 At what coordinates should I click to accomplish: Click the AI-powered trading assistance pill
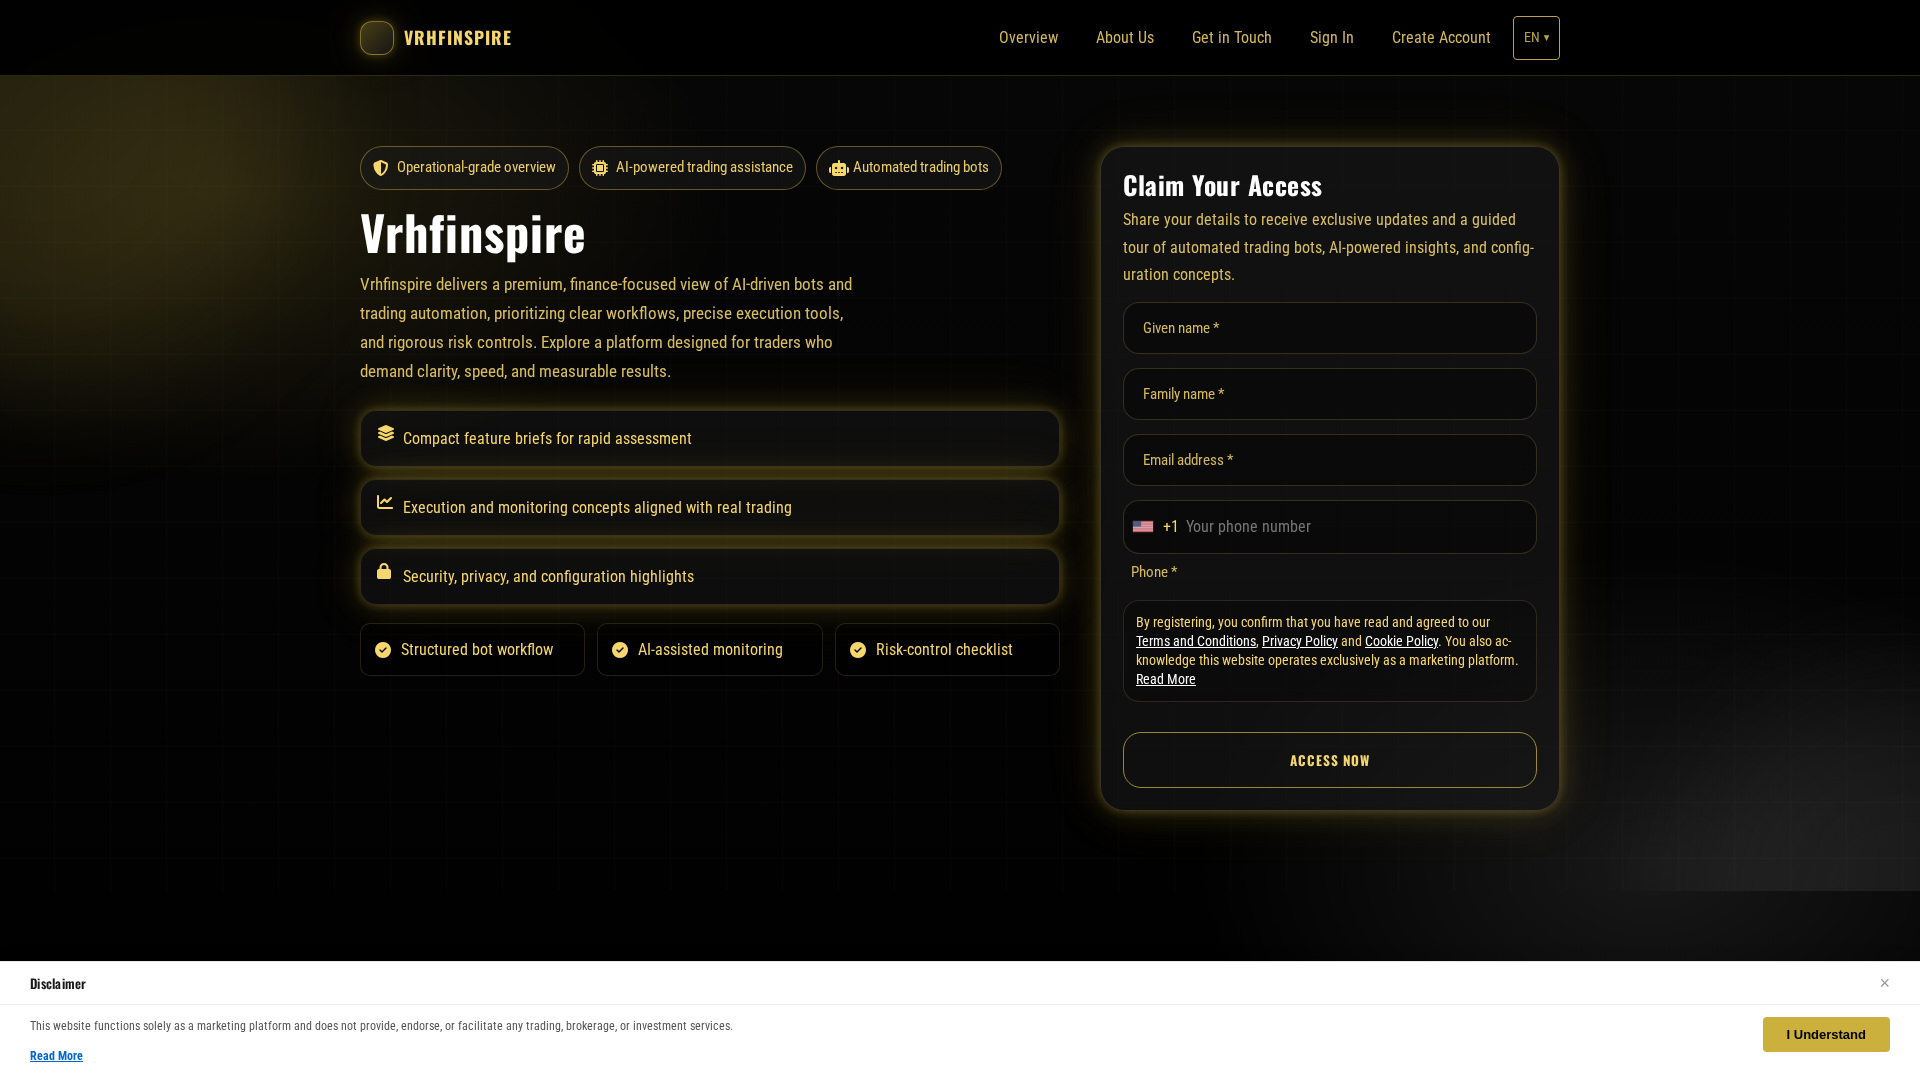coord(692,168)
